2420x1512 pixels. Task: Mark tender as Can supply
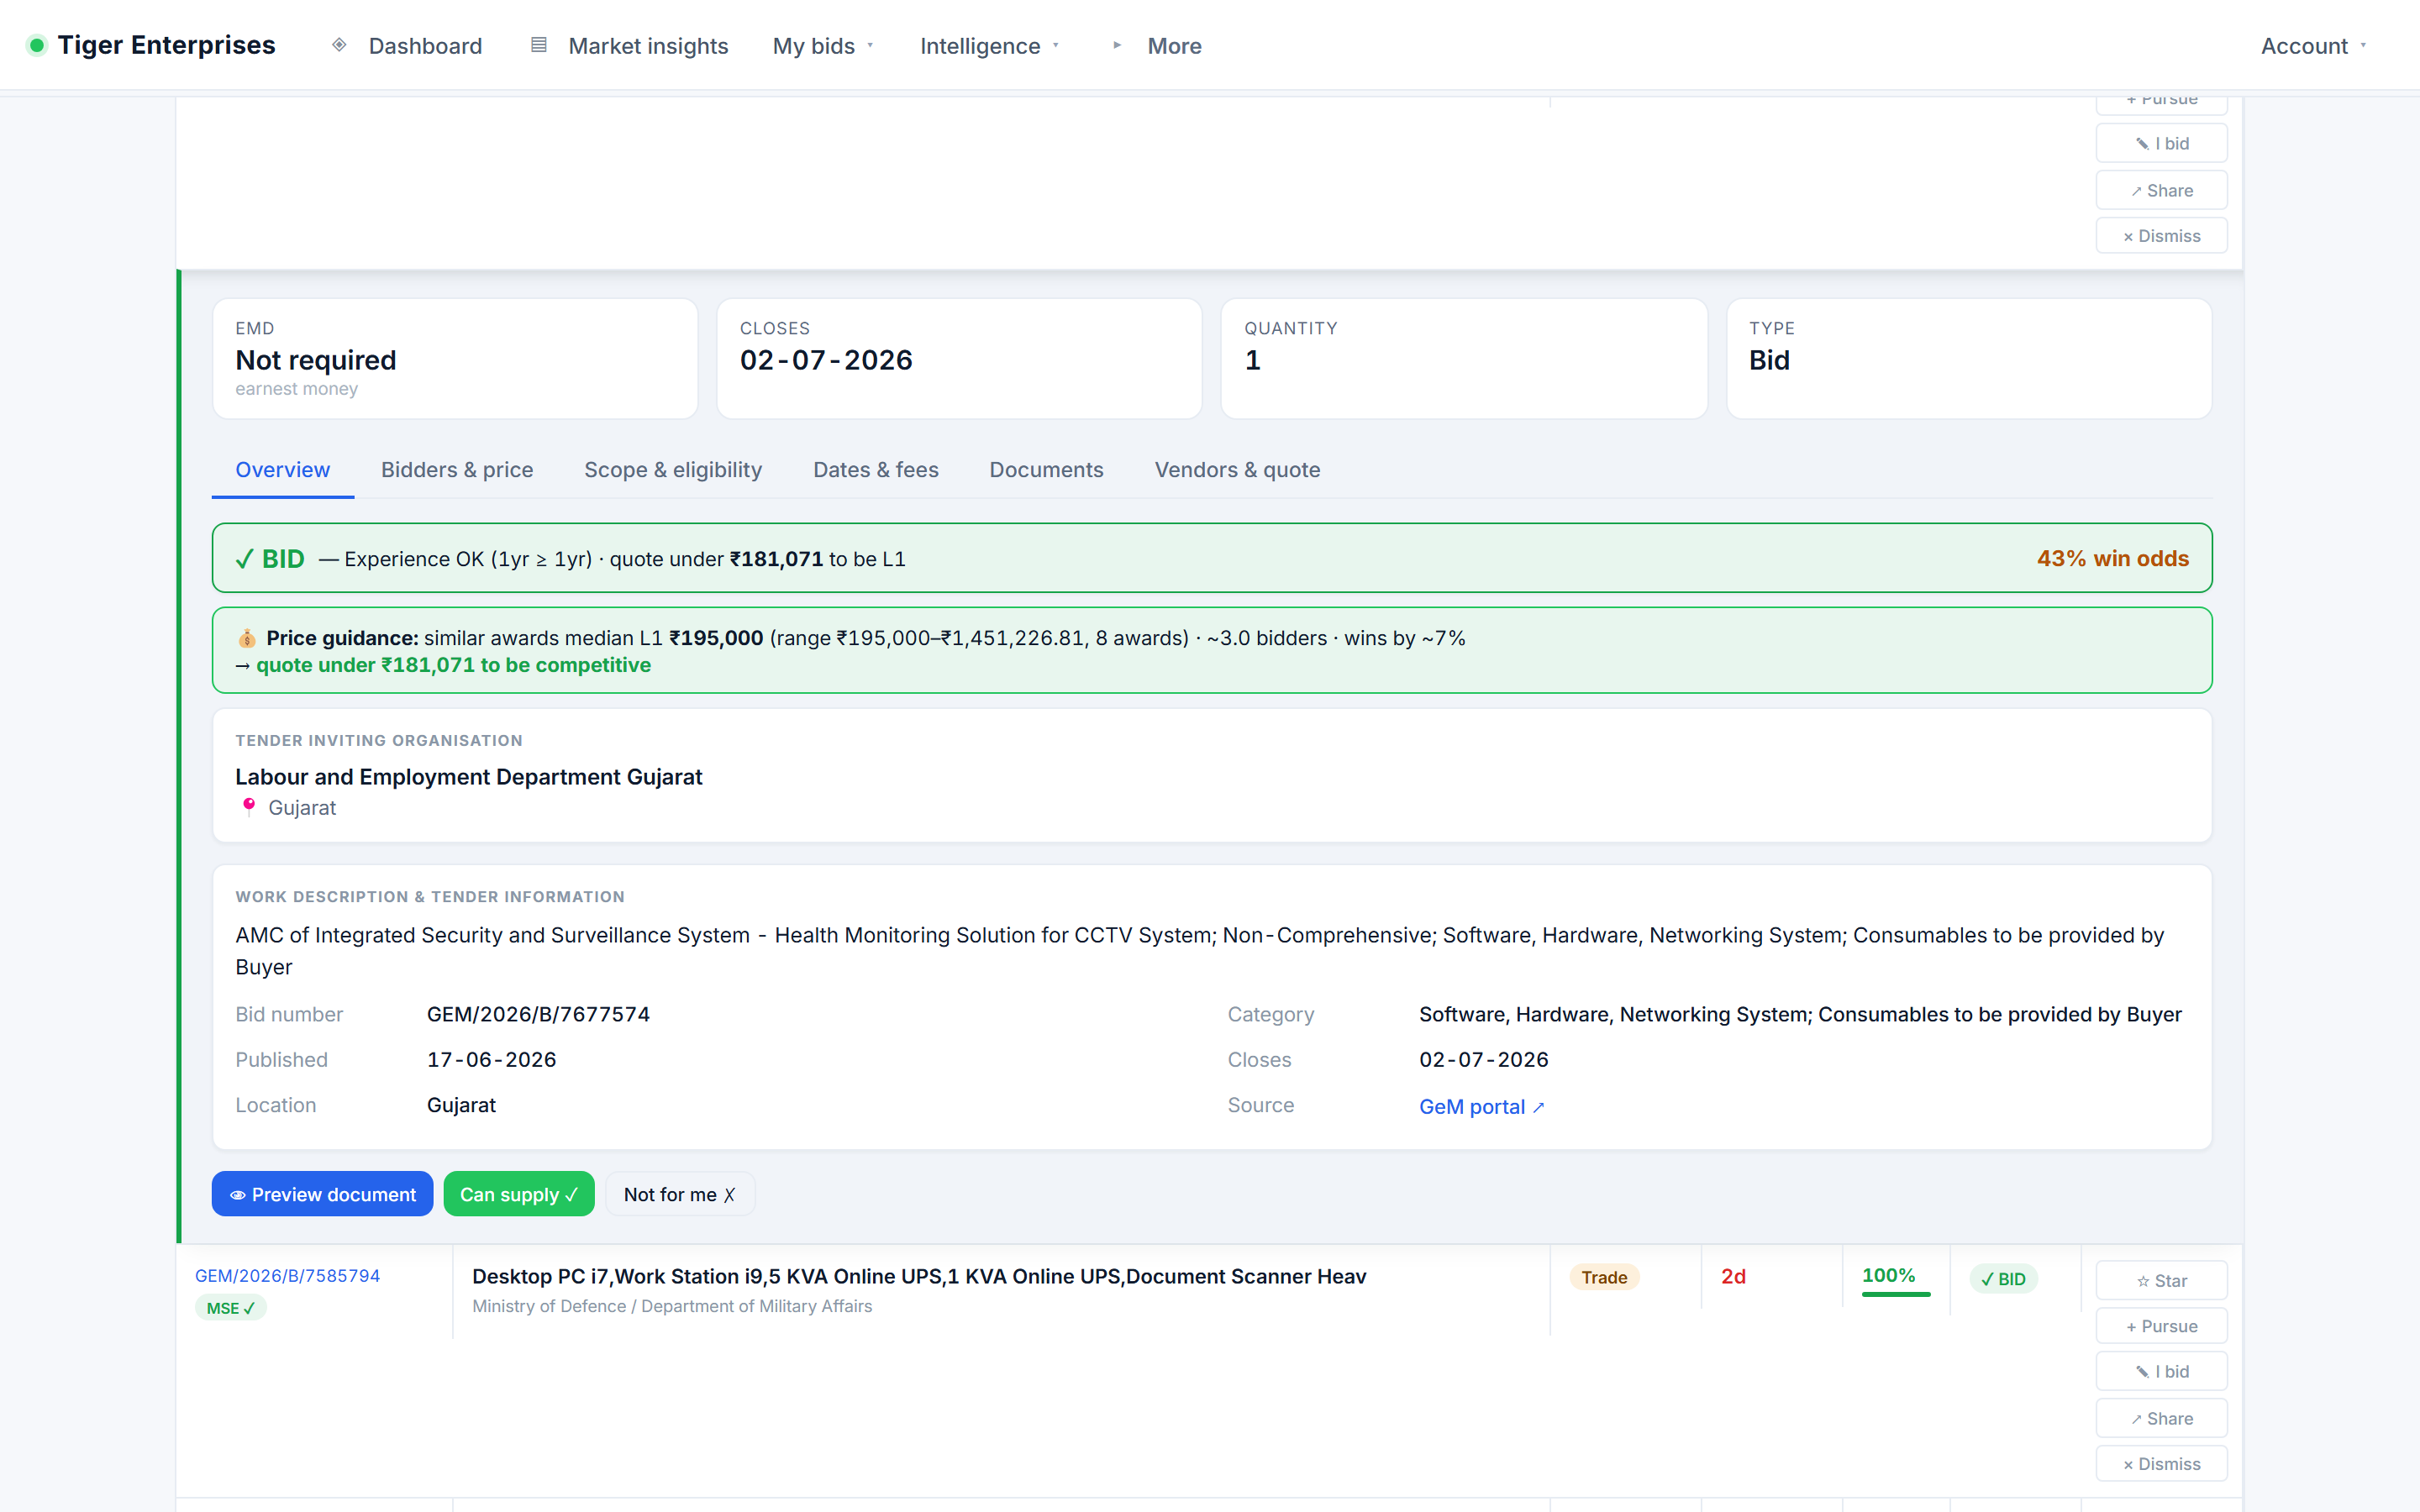[519, 1194]
